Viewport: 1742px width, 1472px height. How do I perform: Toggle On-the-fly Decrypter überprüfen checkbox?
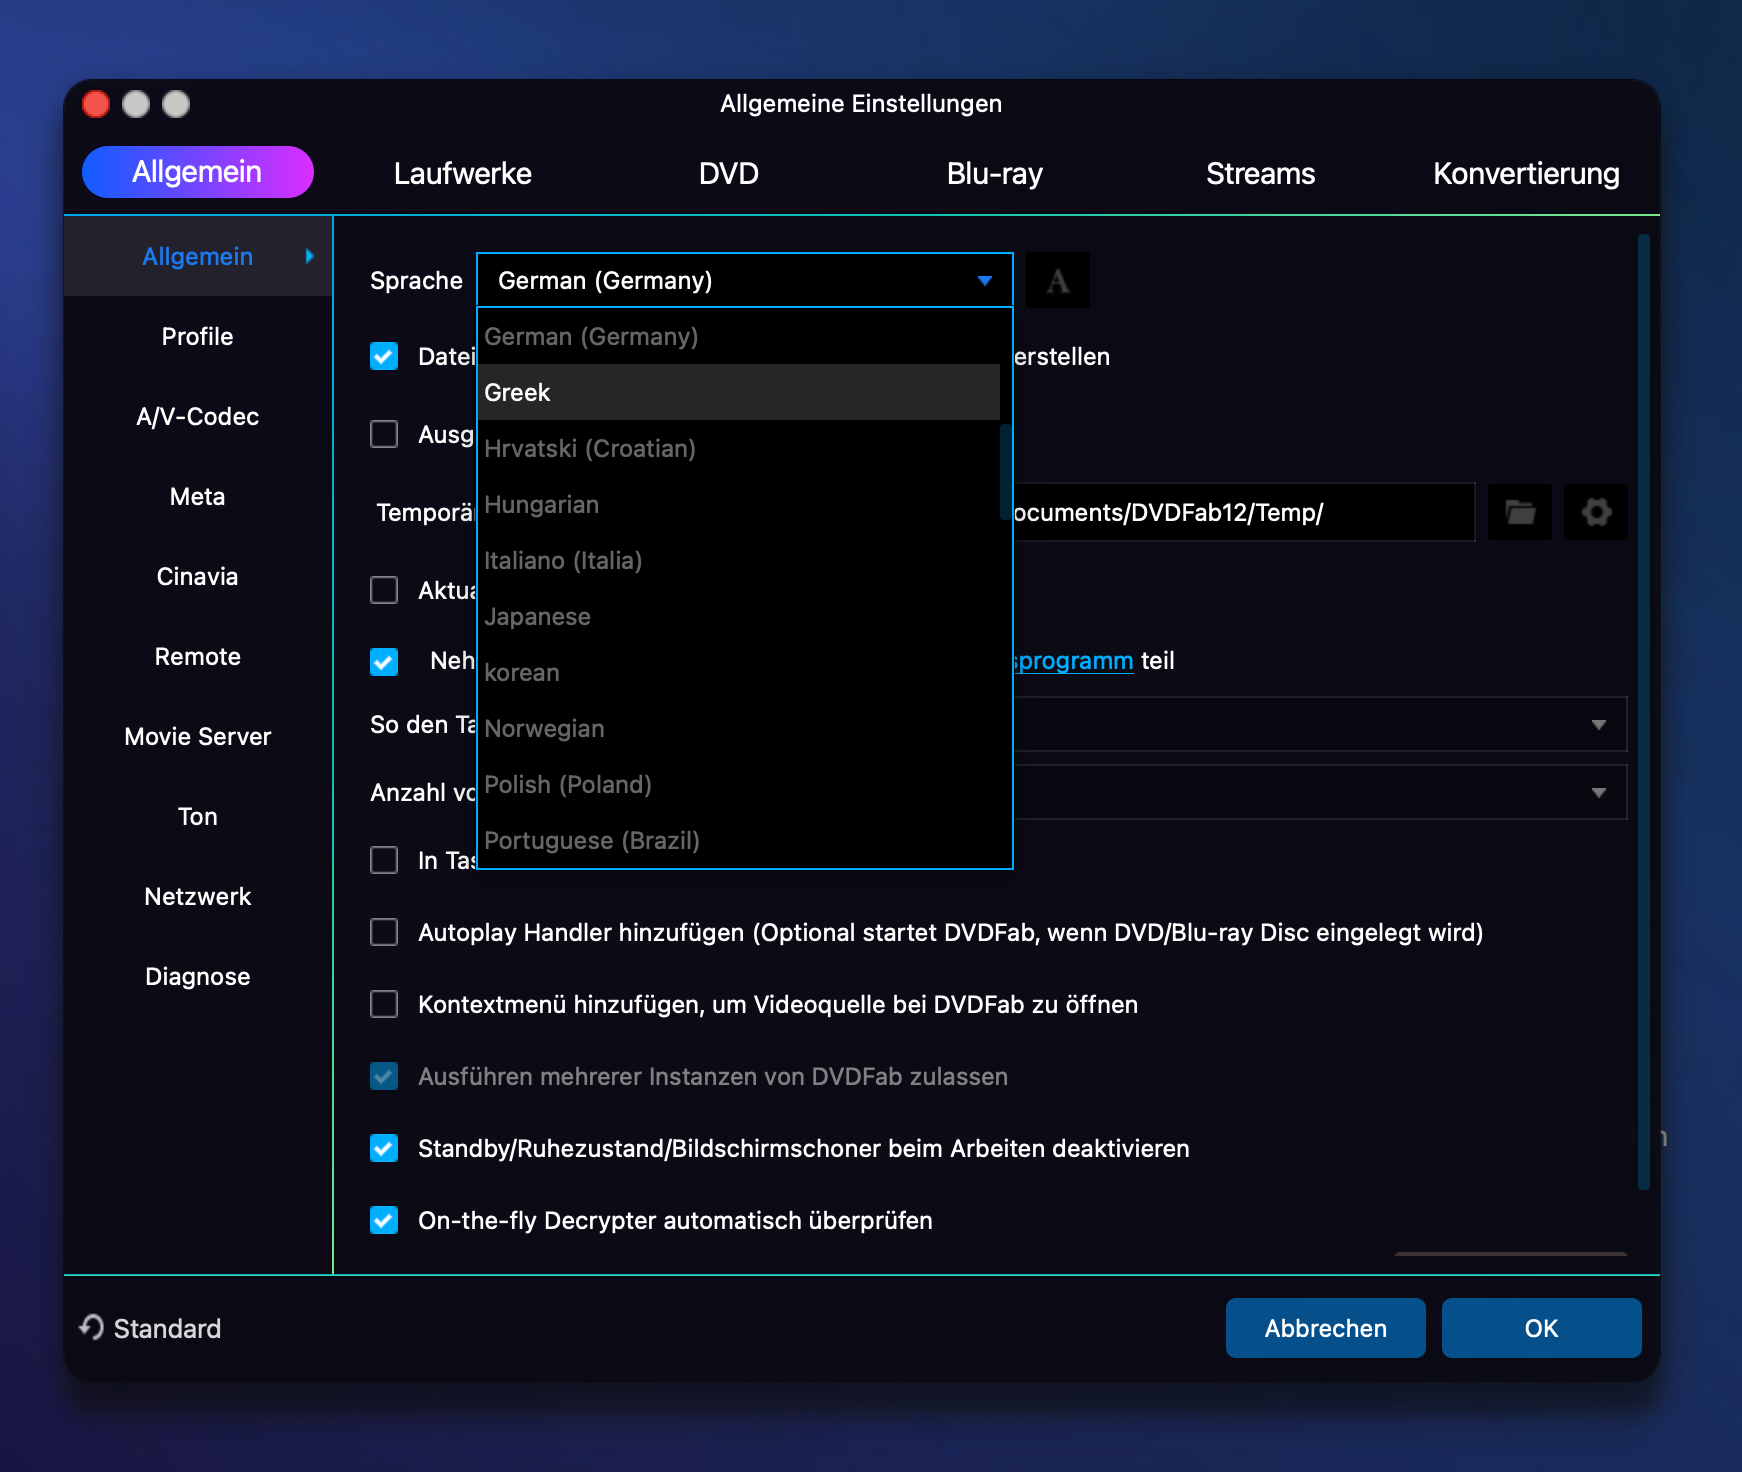[384, 1220]
